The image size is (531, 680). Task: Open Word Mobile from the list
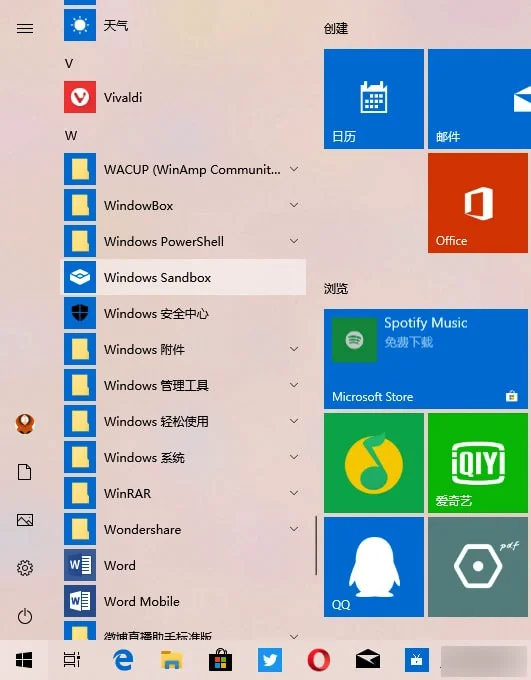pos(184,601)
